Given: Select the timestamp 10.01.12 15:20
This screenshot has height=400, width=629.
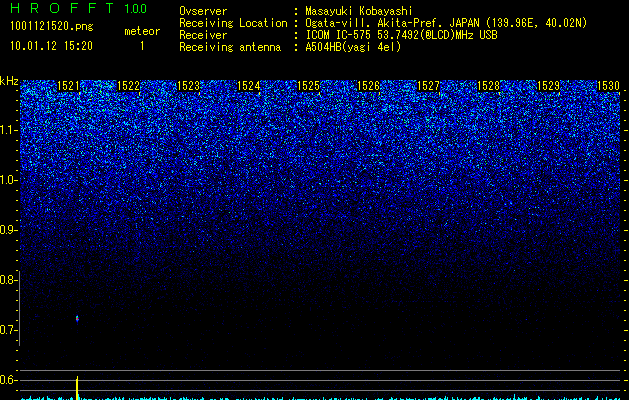Looking at the screenshot, I should tap(51, 46).
